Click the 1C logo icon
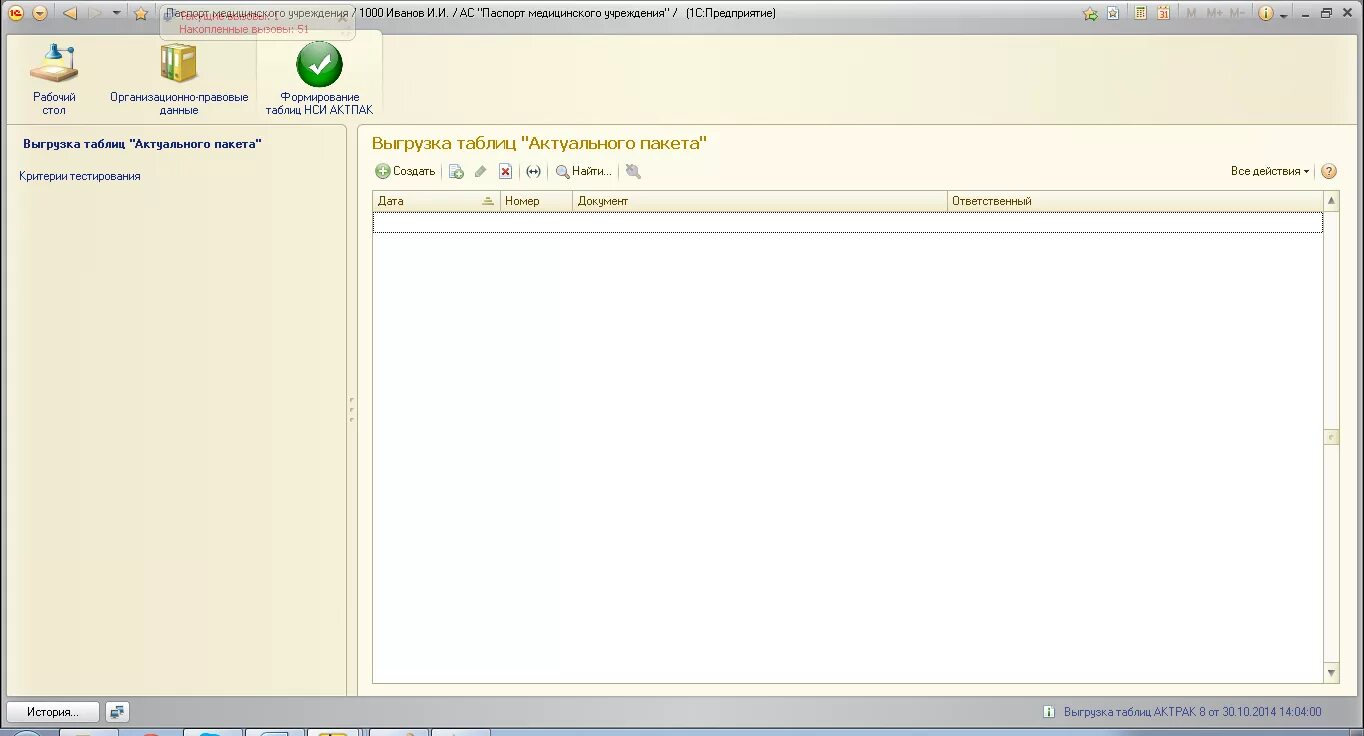 tap(16, 13)
